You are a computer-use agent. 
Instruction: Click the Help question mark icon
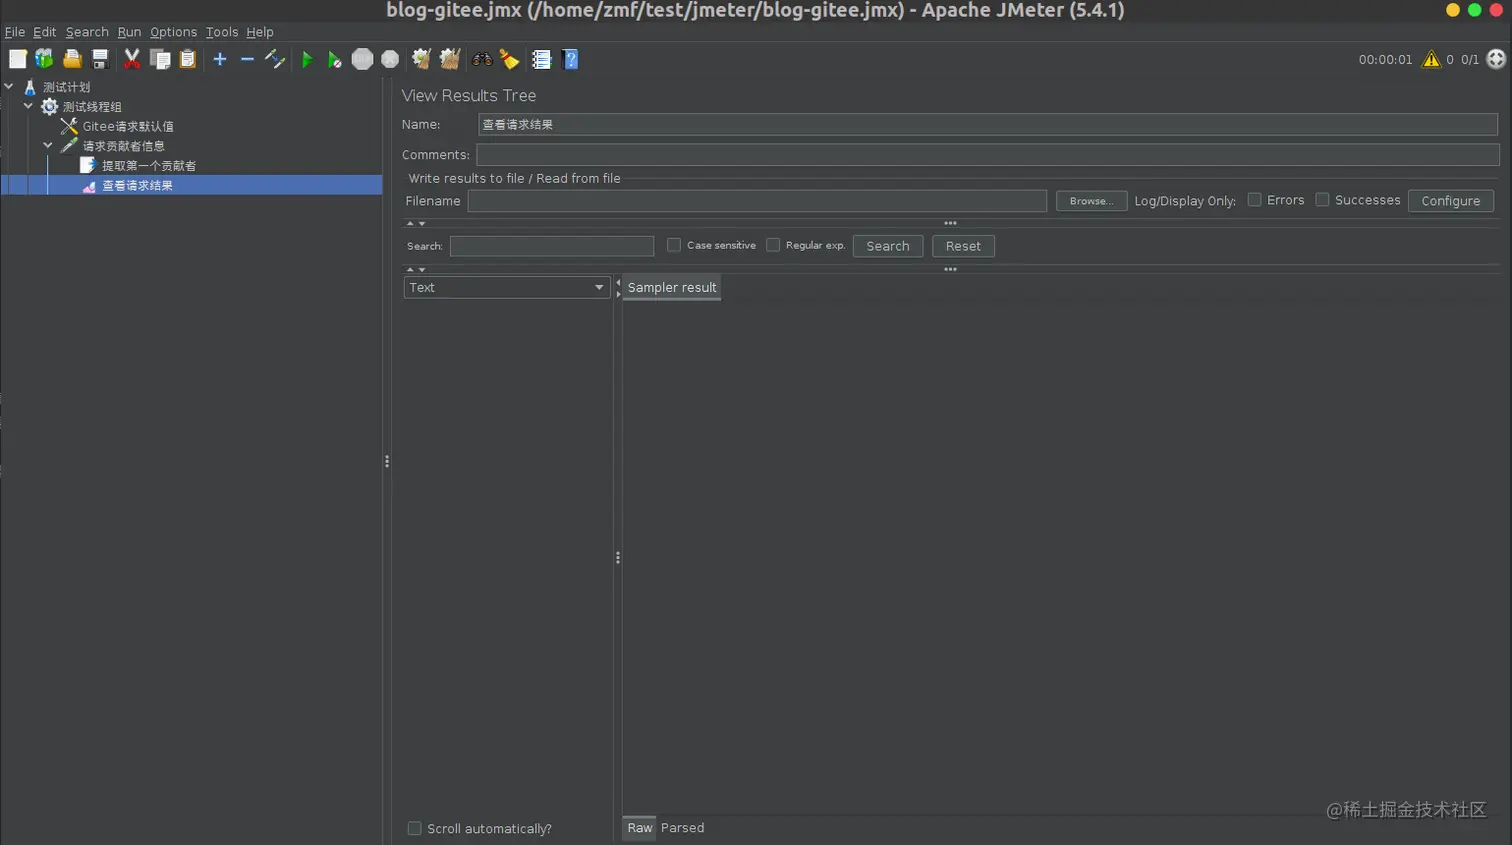coord(570,59)
